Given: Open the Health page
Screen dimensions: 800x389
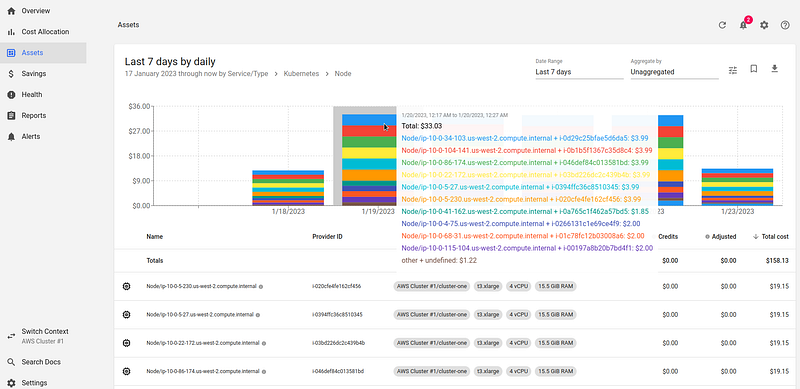Looking at the screenshot, I should (x=43, y=94).
